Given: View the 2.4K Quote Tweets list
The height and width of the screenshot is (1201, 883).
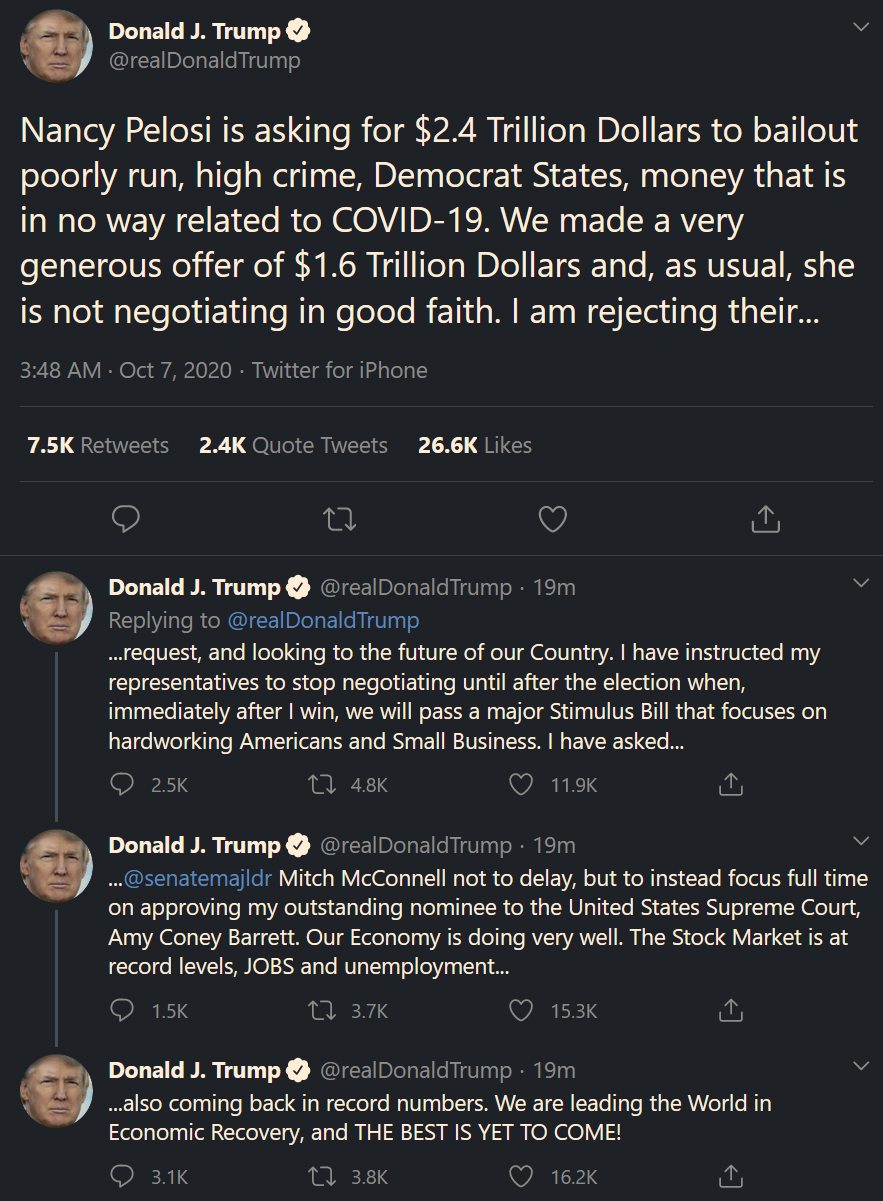Looking at the screenshot, I should pos(293,445).
